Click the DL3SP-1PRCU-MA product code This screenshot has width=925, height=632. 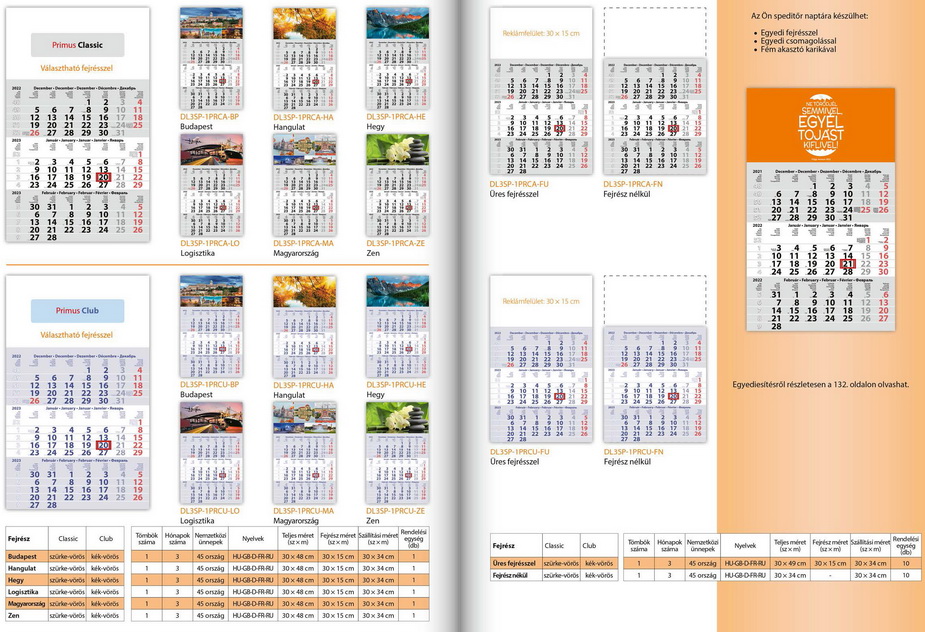pos(304,511)
